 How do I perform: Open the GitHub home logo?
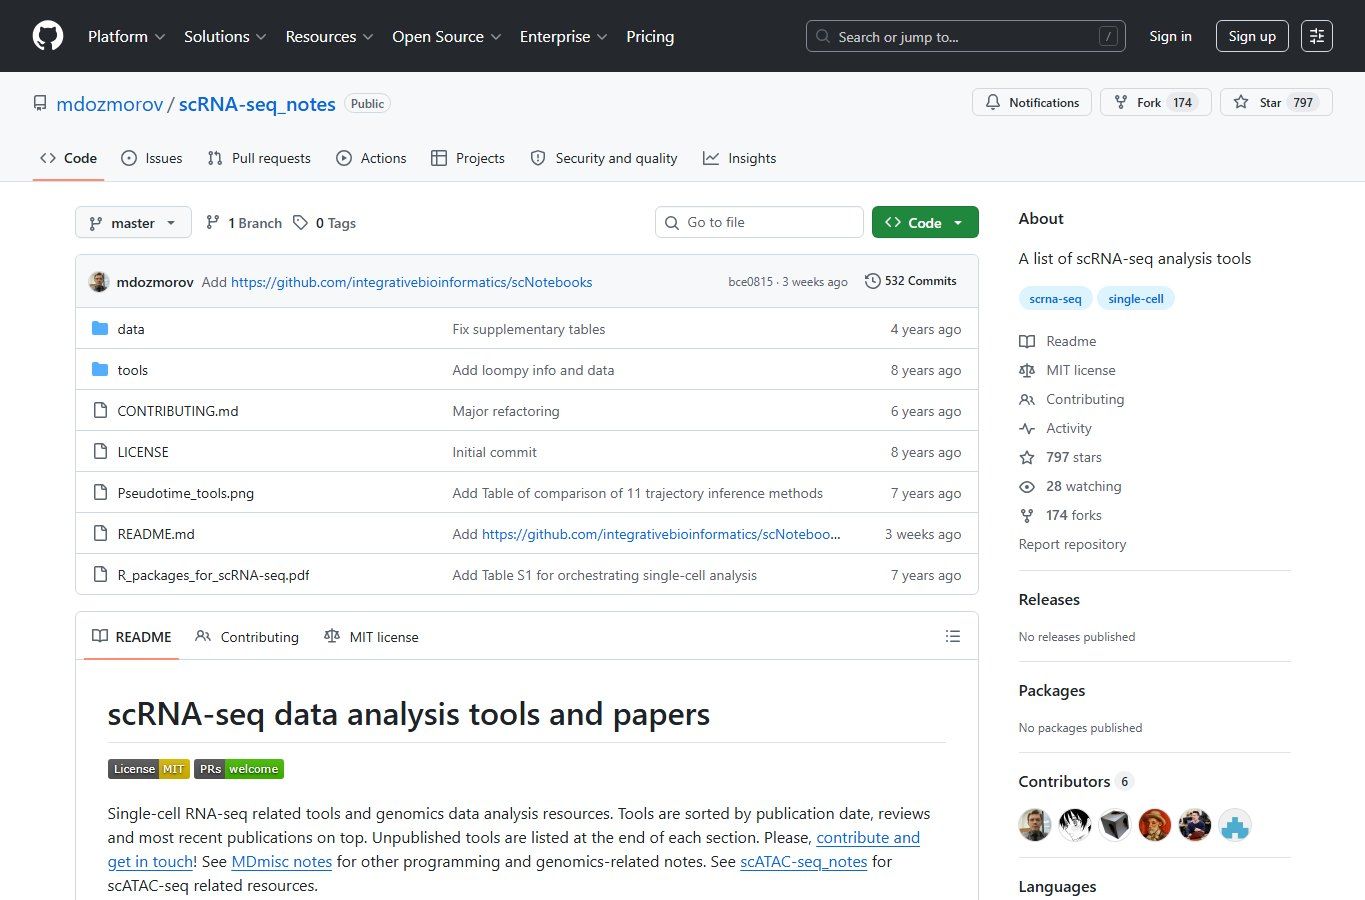[48, 36]
